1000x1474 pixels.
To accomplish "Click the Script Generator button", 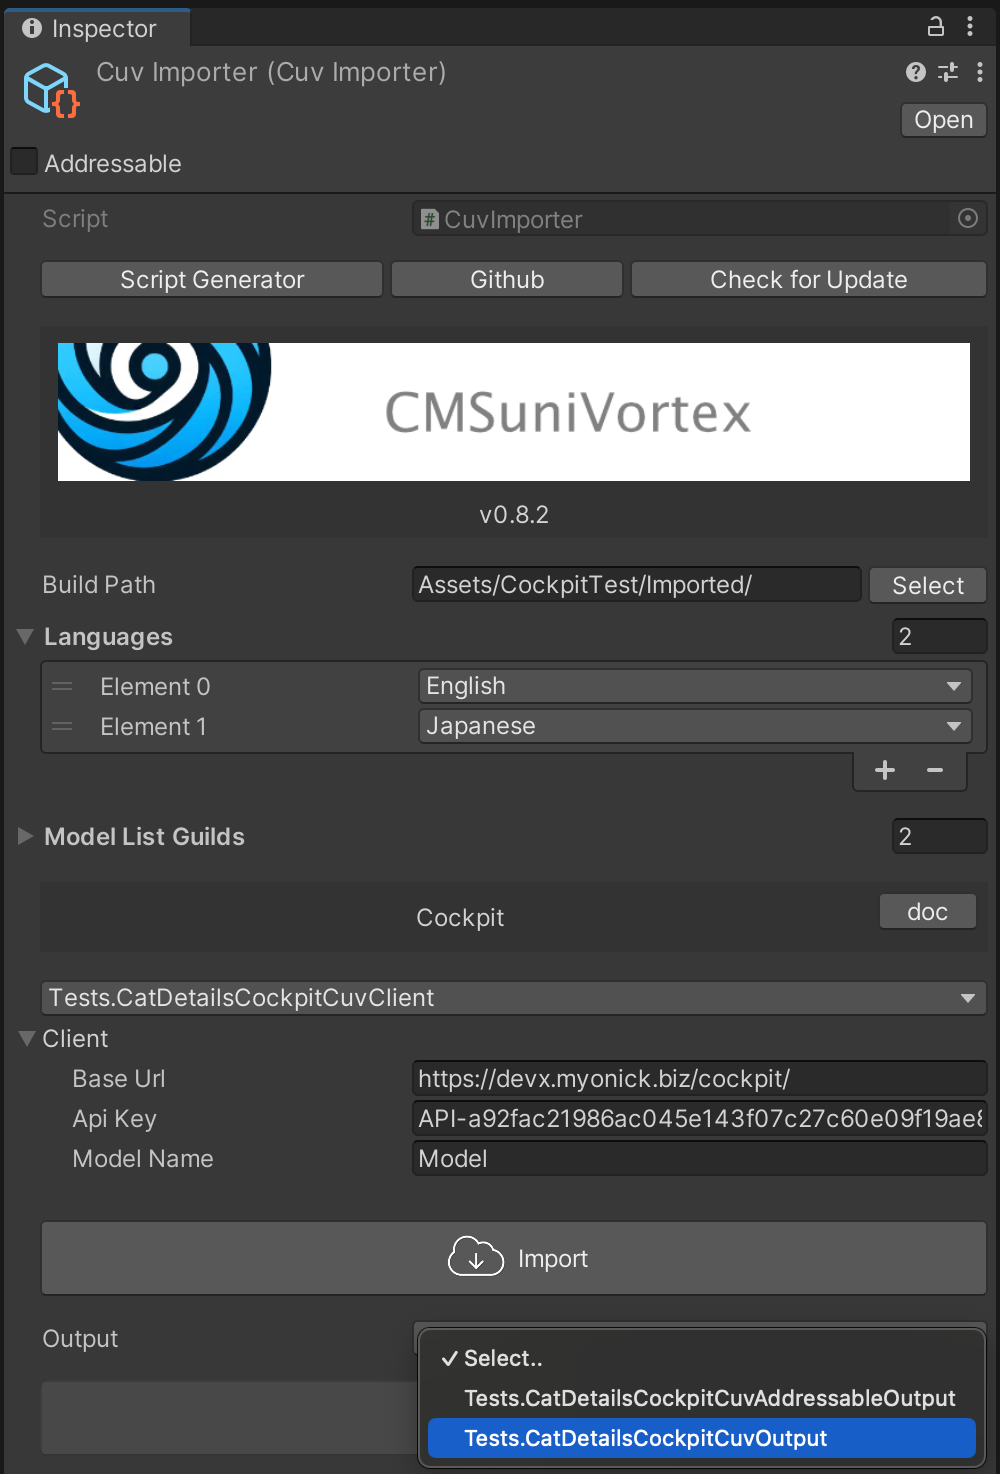I will [x=212, y=280].
